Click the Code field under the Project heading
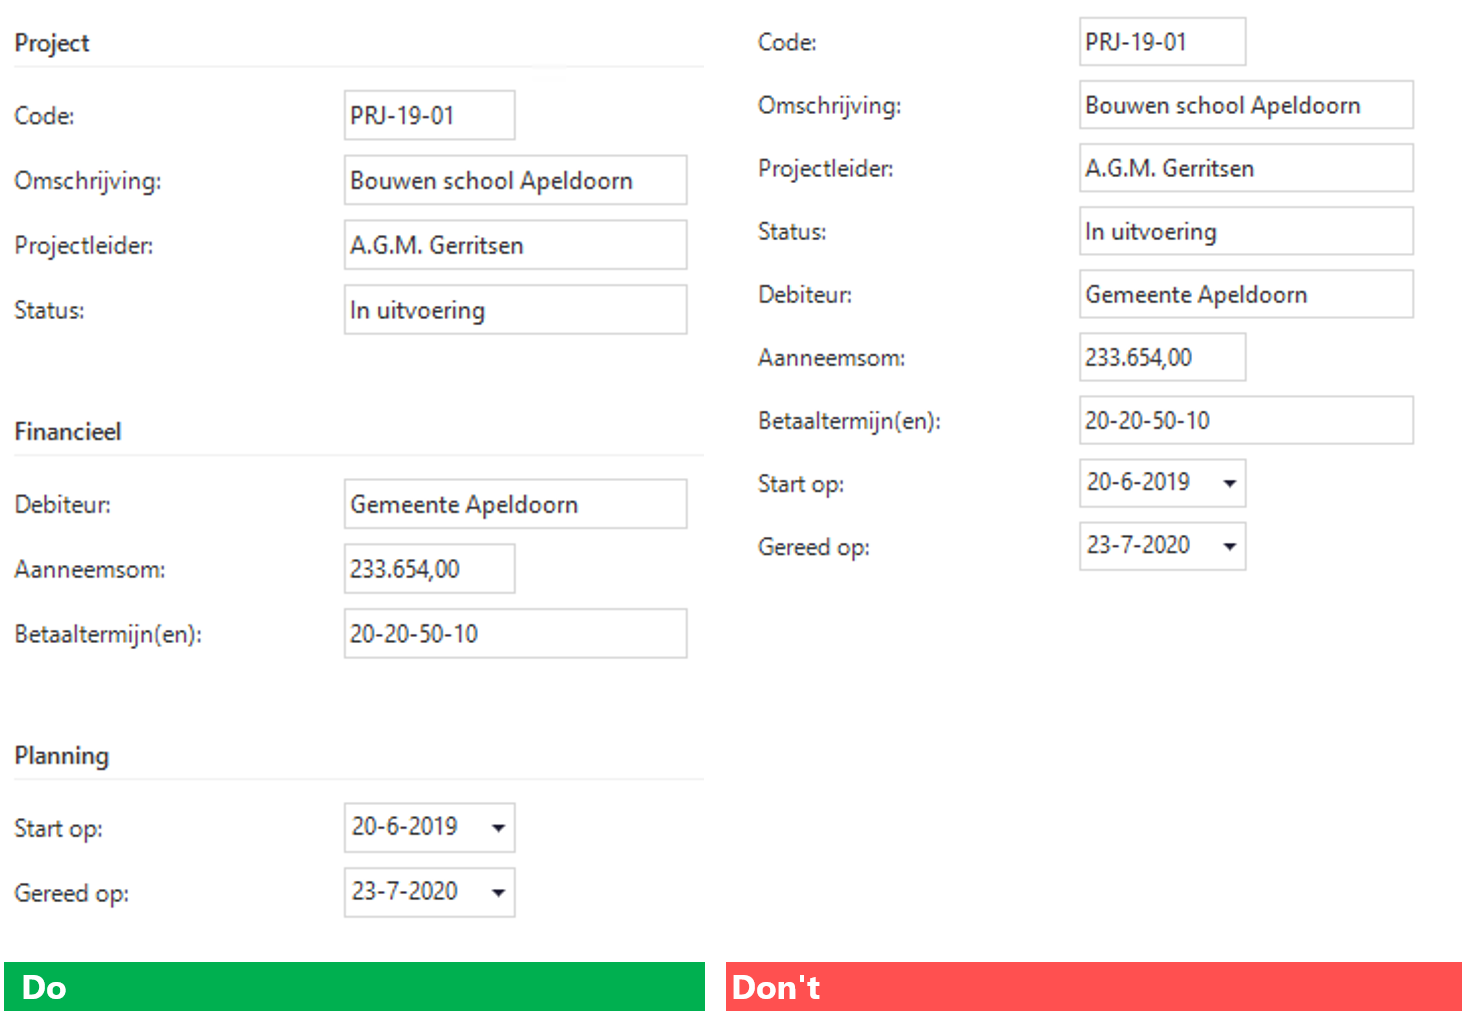The image size is (1466, 1015). point(429,116)
